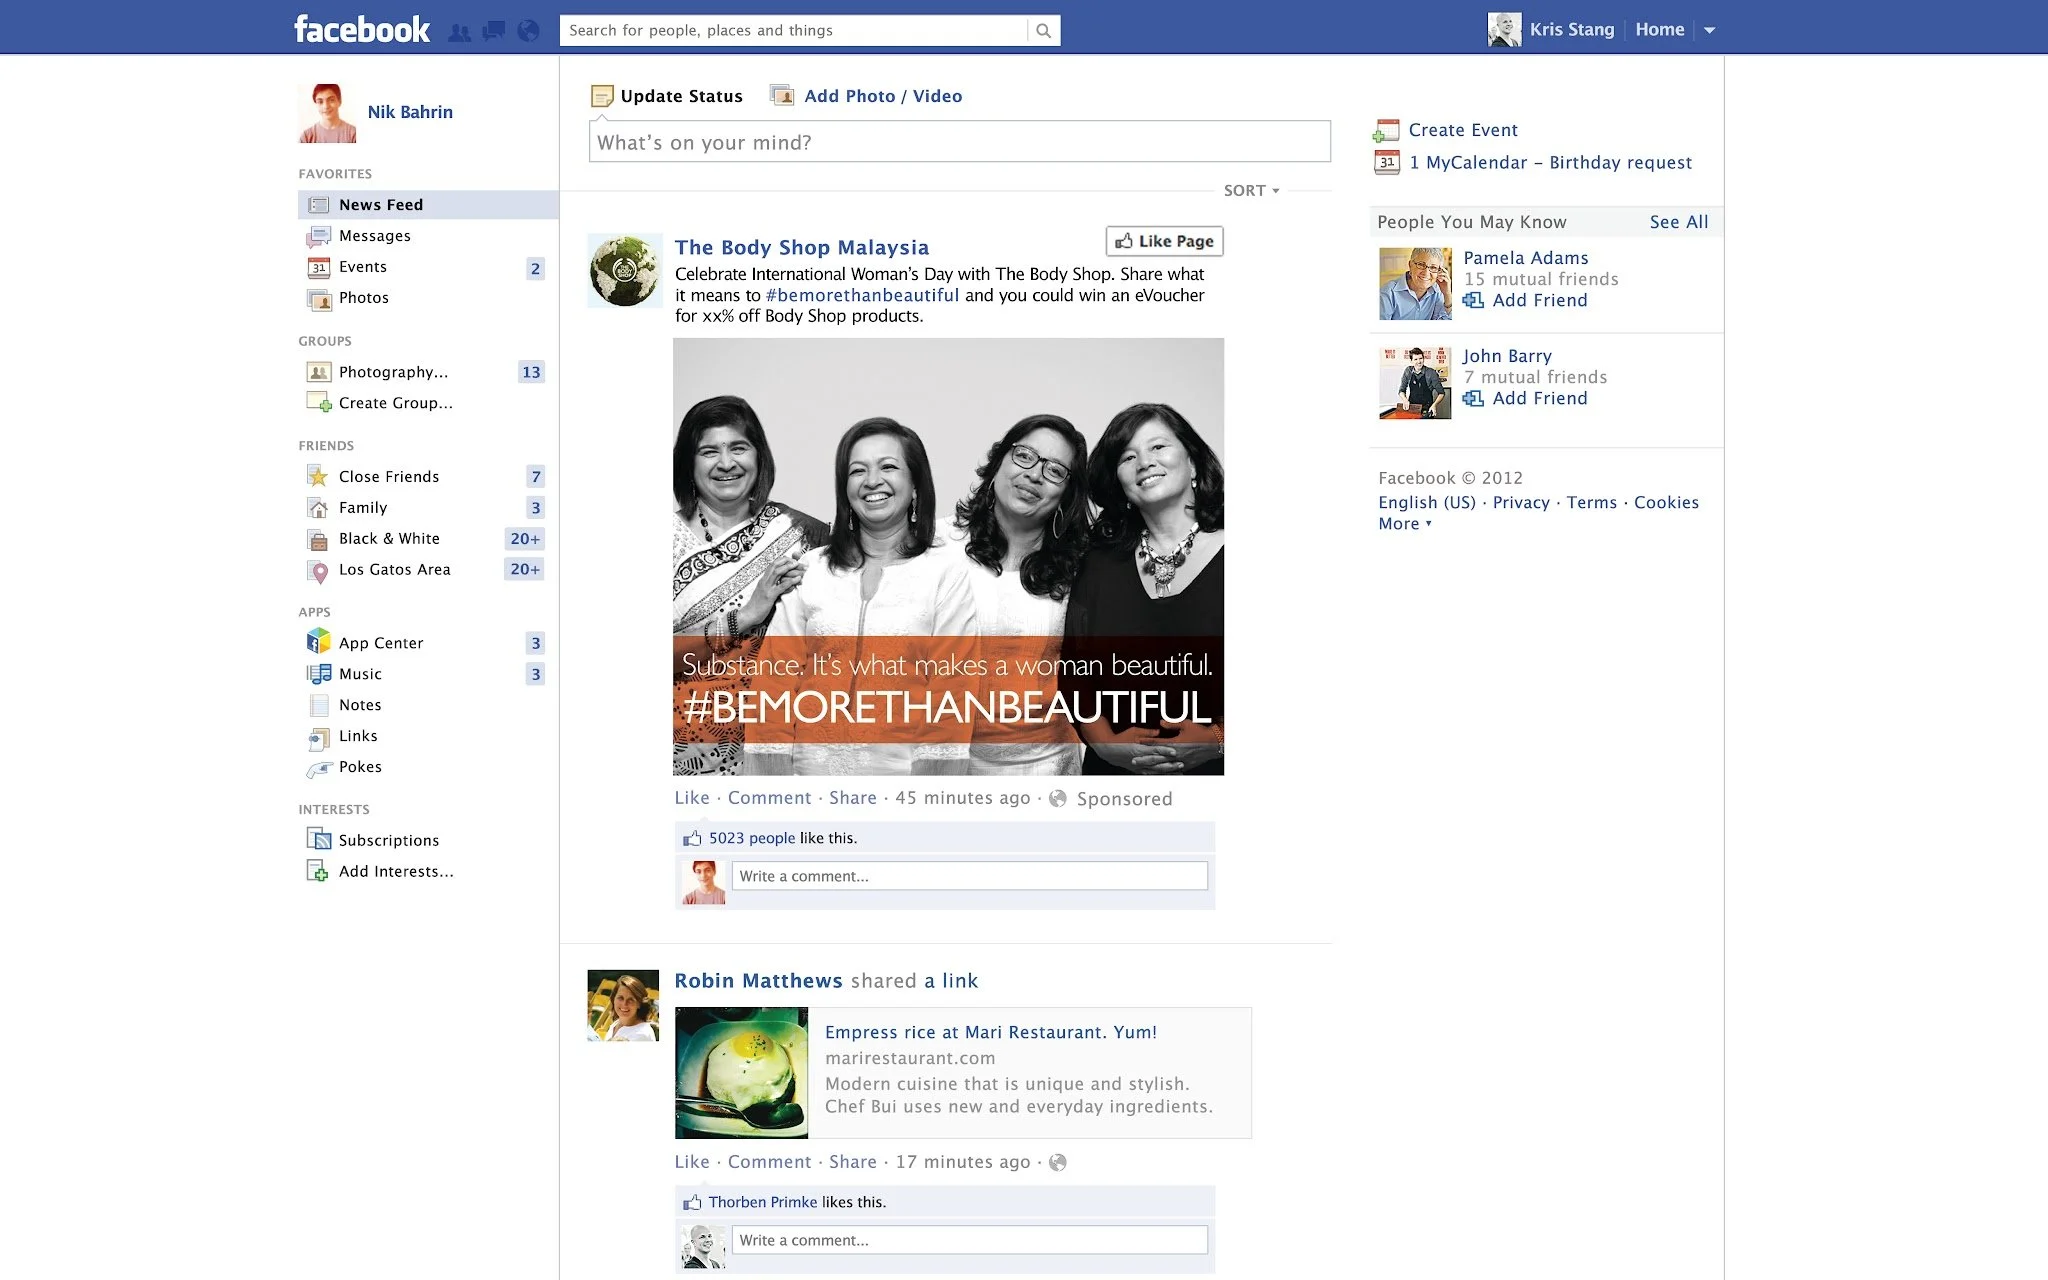Click the Los Gatos Area pin icon
This screenshot has width=2048, height=1280.
pos(319,571)
